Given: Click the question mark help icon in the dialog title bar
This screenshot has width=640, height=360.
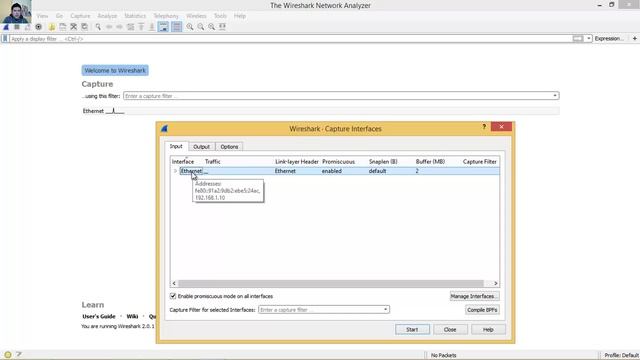Looking at the screenshot, I should (484, 127).
